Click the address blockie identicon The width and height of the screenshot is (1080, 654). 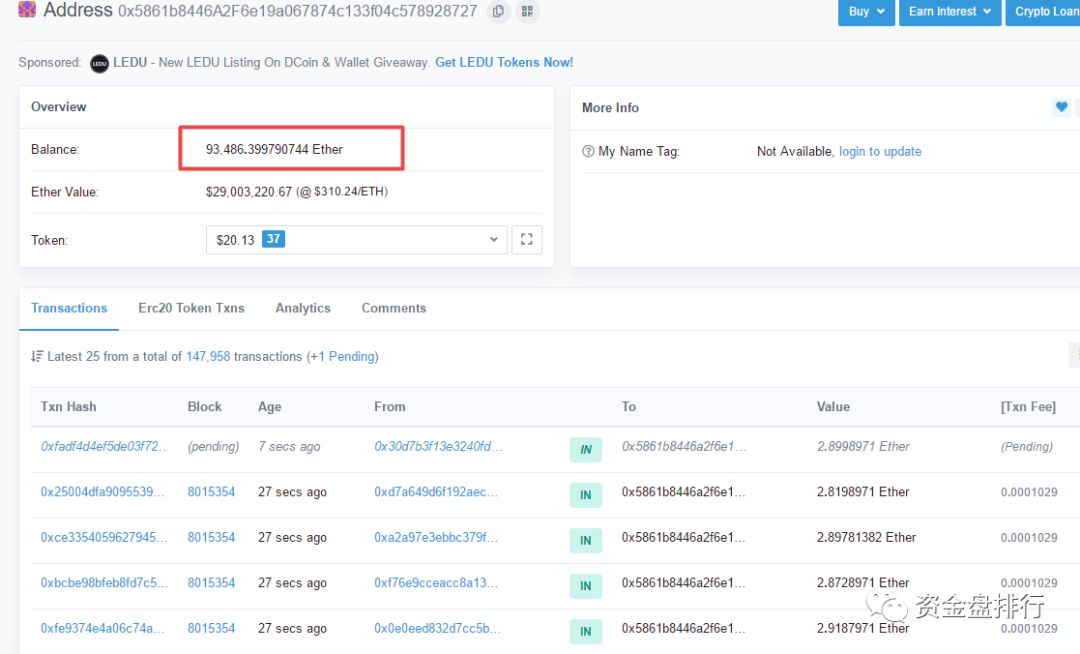tap(27, 10)
